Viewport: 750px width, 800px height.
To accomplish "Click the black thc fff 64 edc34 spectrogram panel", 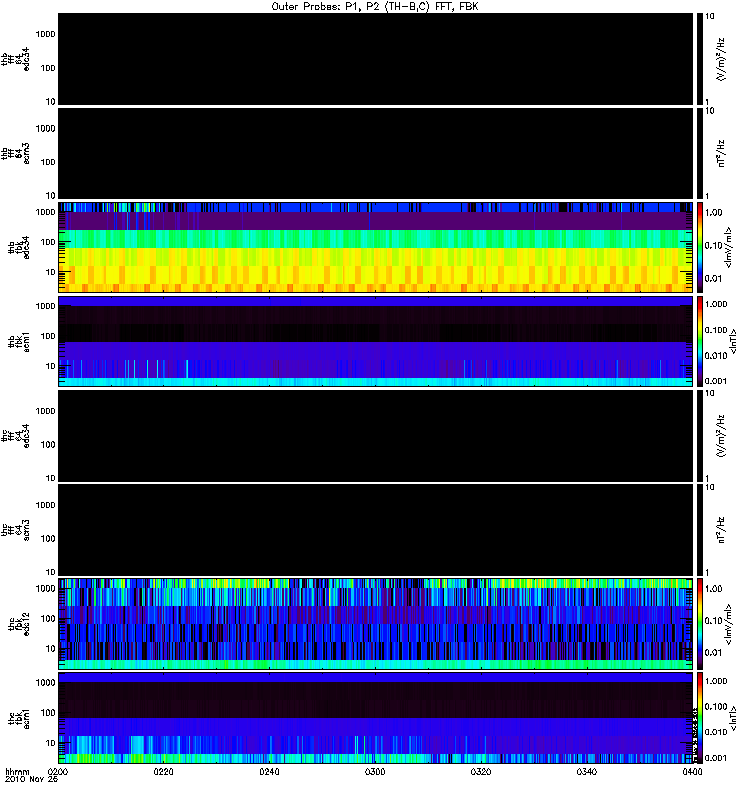I will pos(376,436).
